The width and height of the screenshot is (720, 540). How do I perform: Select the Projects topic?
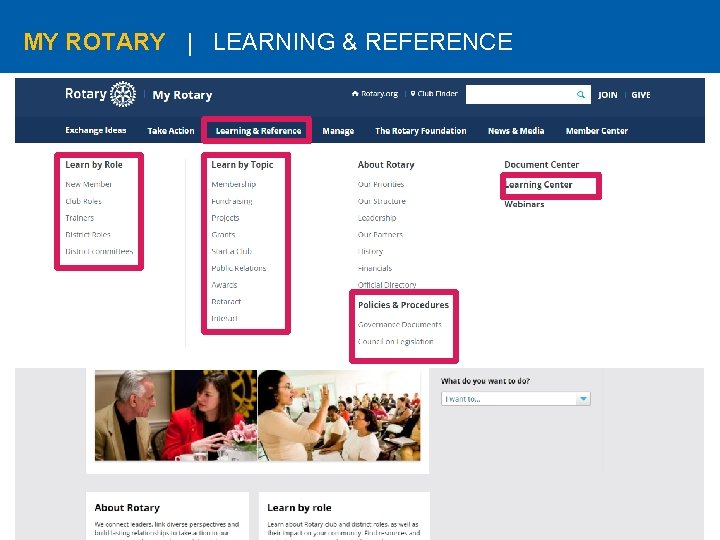(x=225, y=218)
